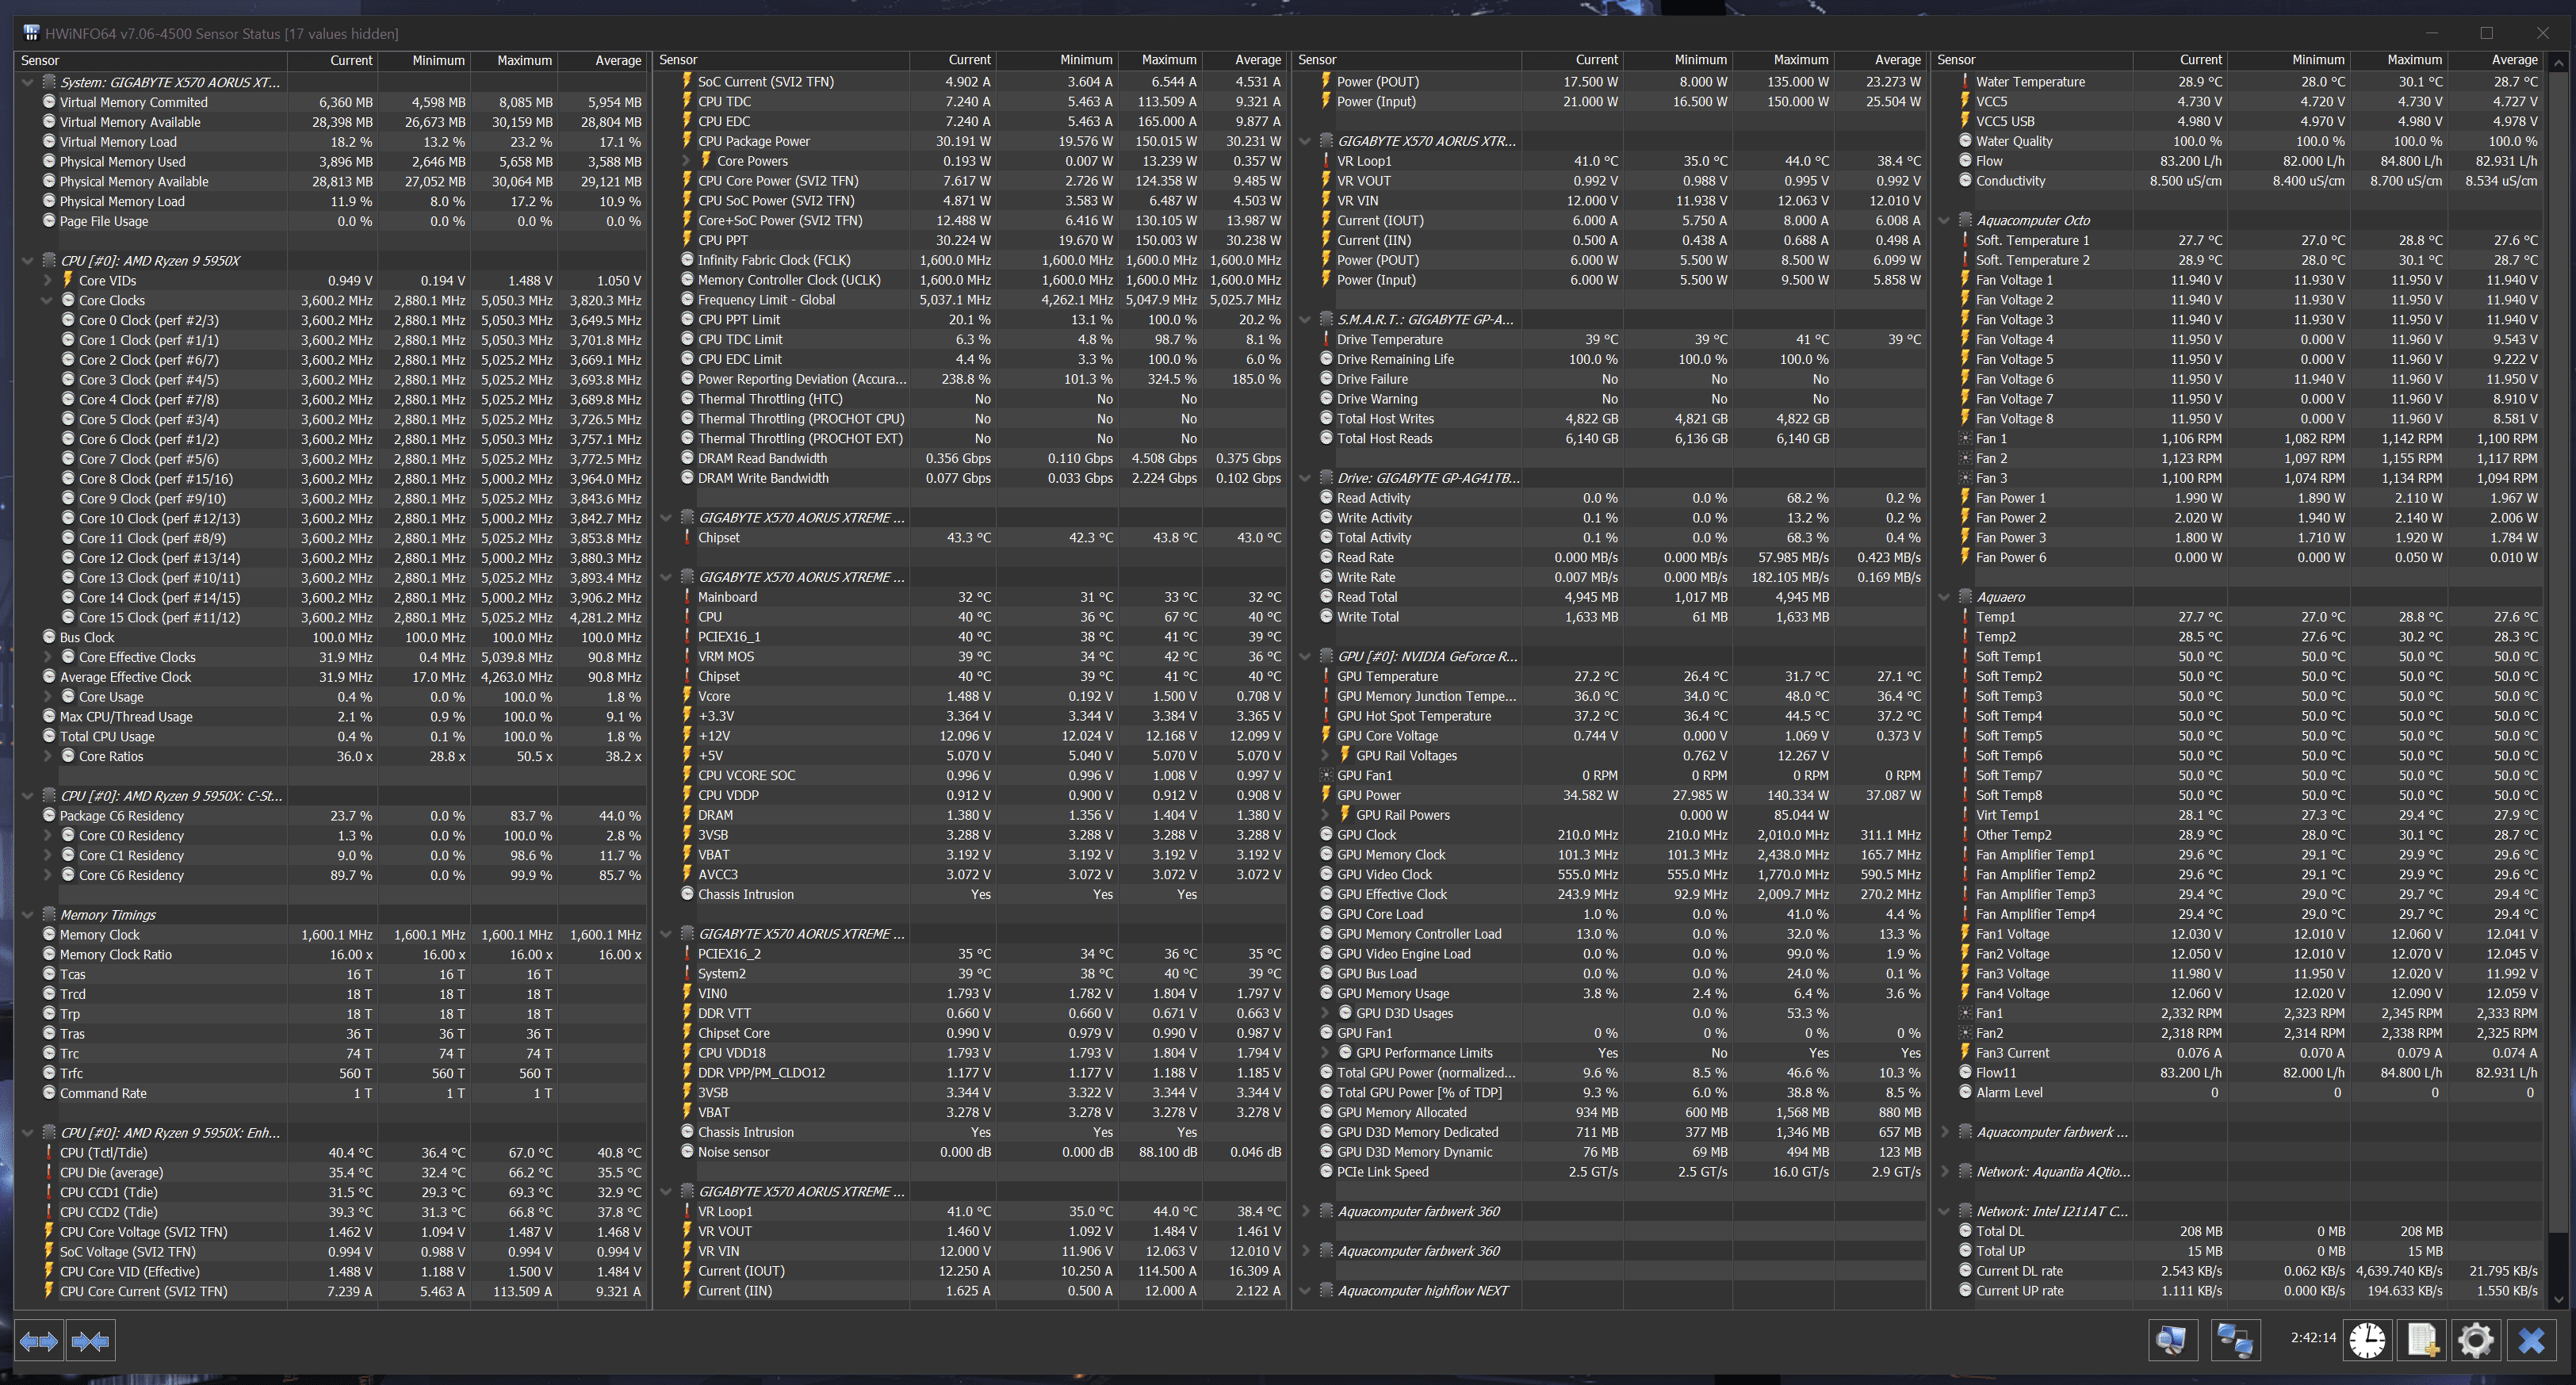This screenshot has height=1385, width=2576.
Task: Click the GPU Temperature thermometer icon
Action: [1326, 676]
